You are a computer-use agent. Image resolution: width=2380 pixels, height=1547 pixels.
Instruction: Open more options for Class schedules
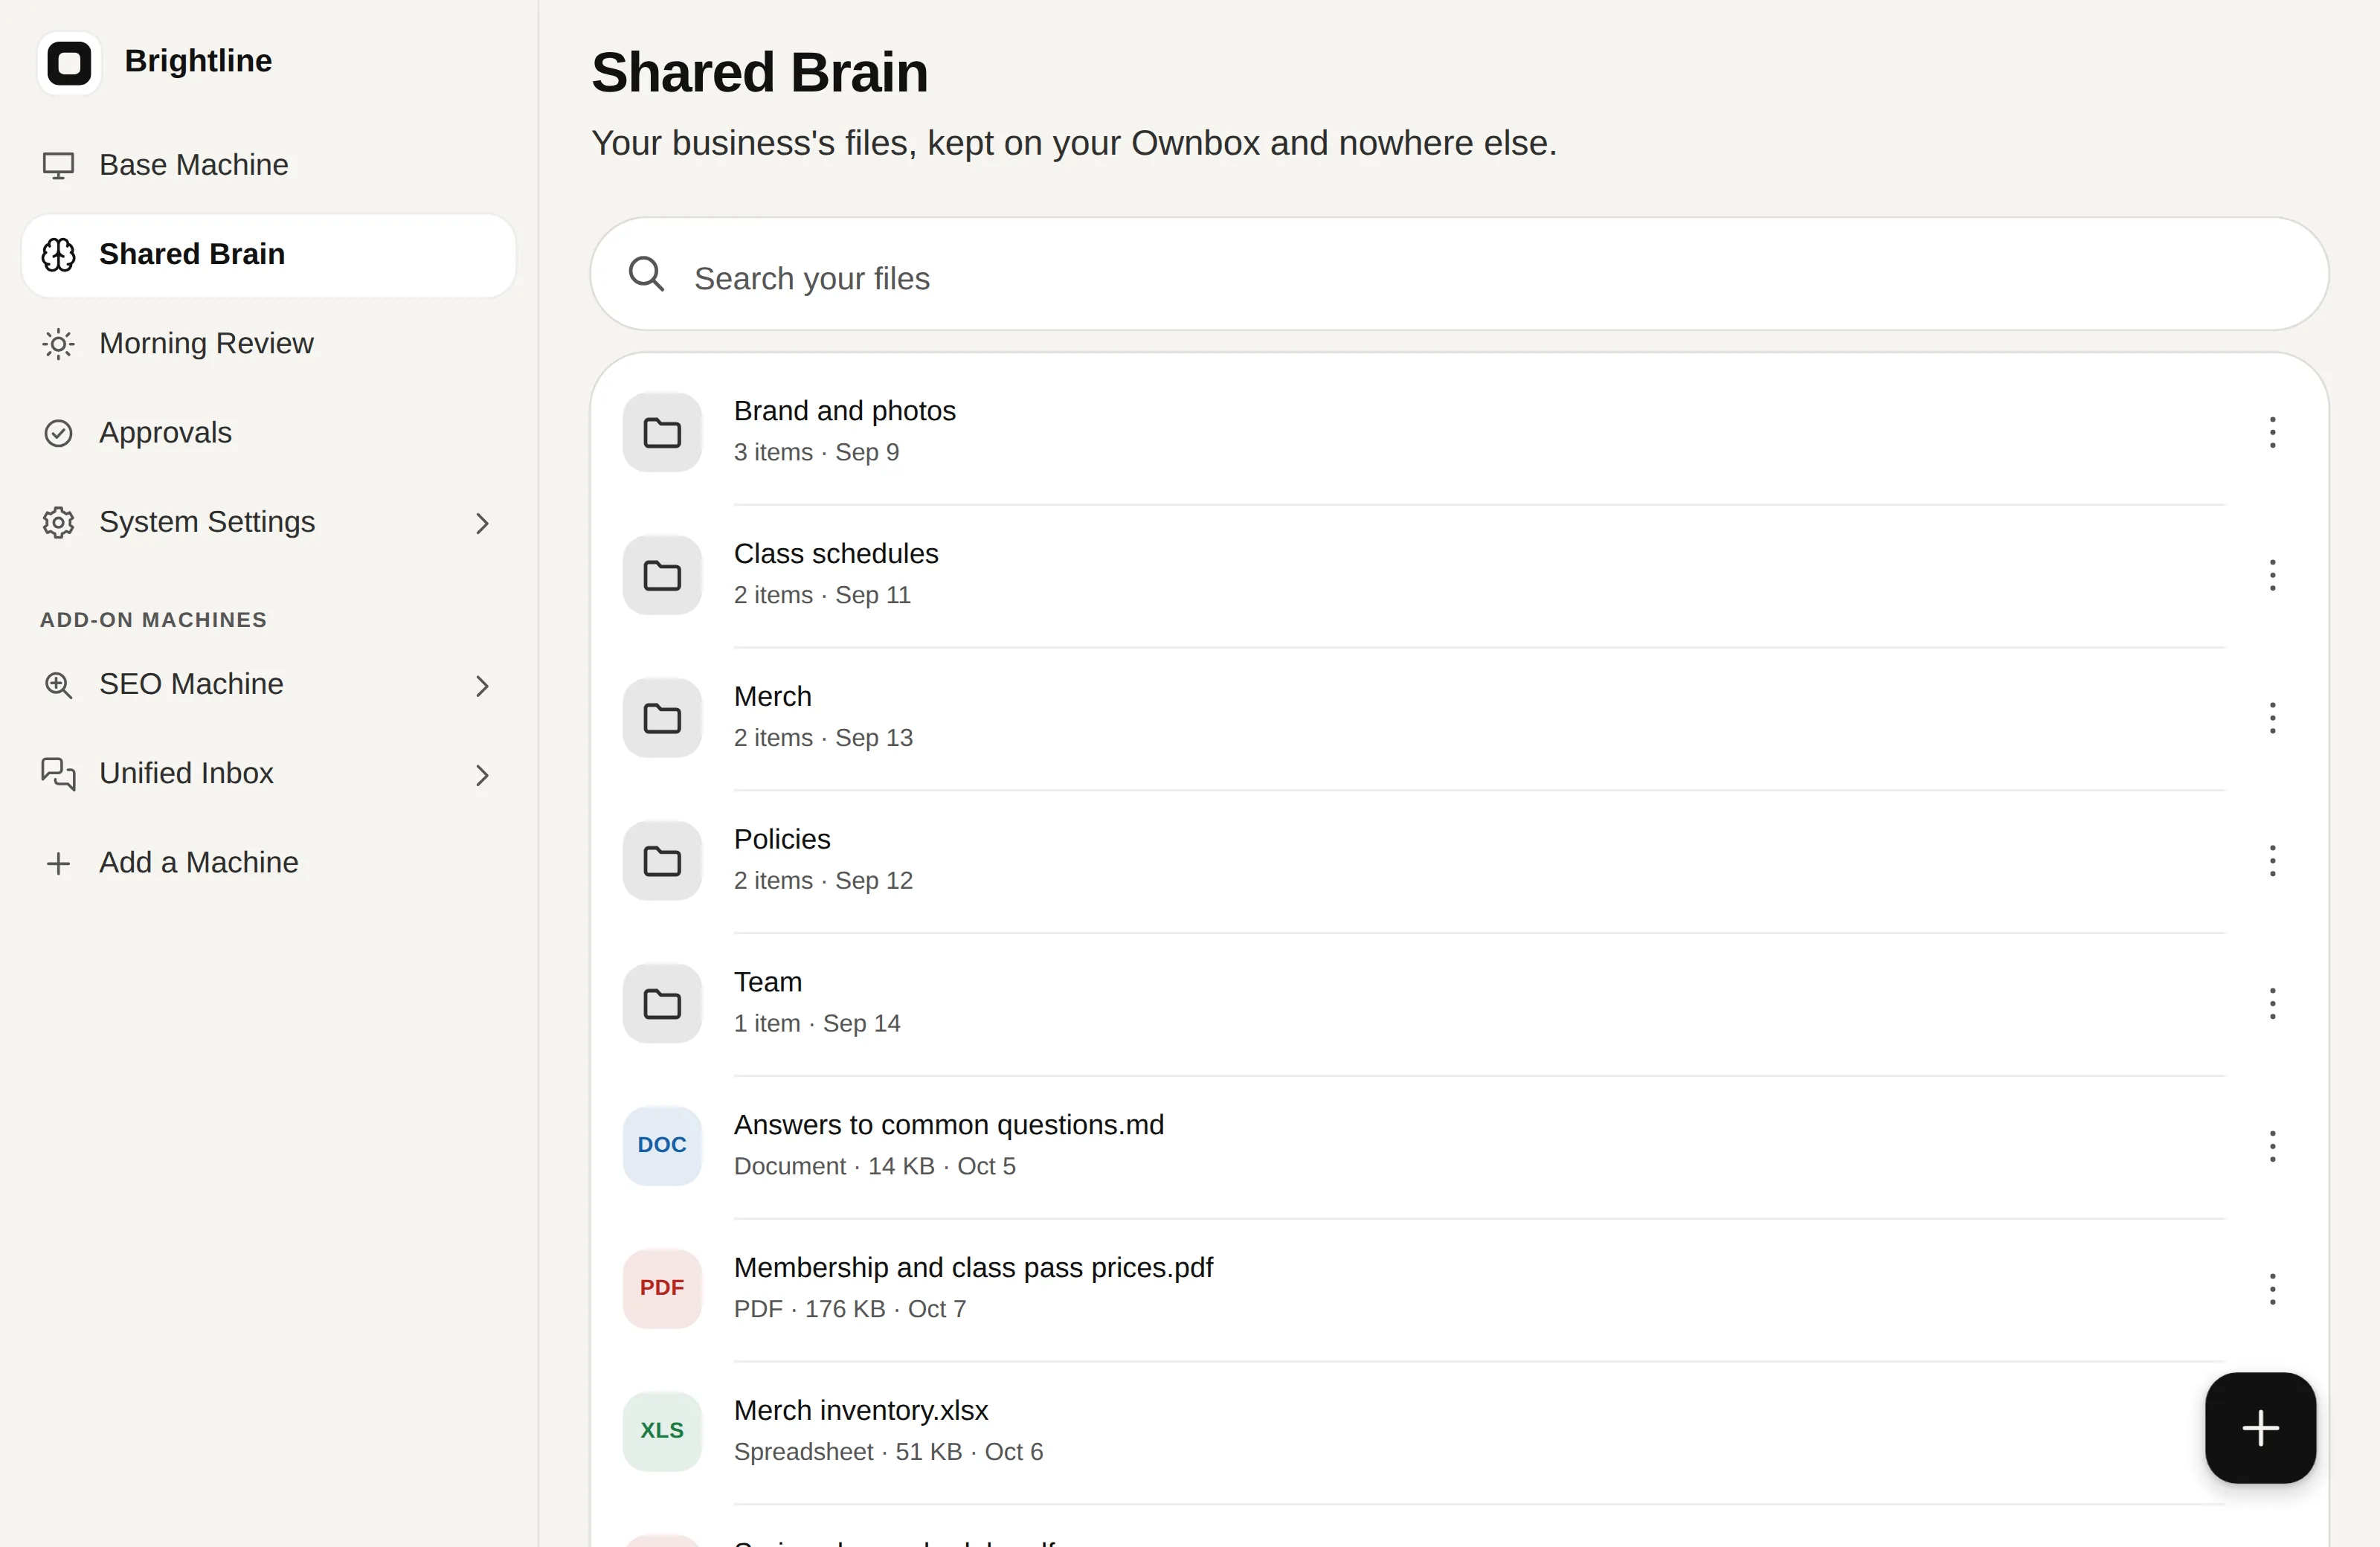pos(2272,575)
